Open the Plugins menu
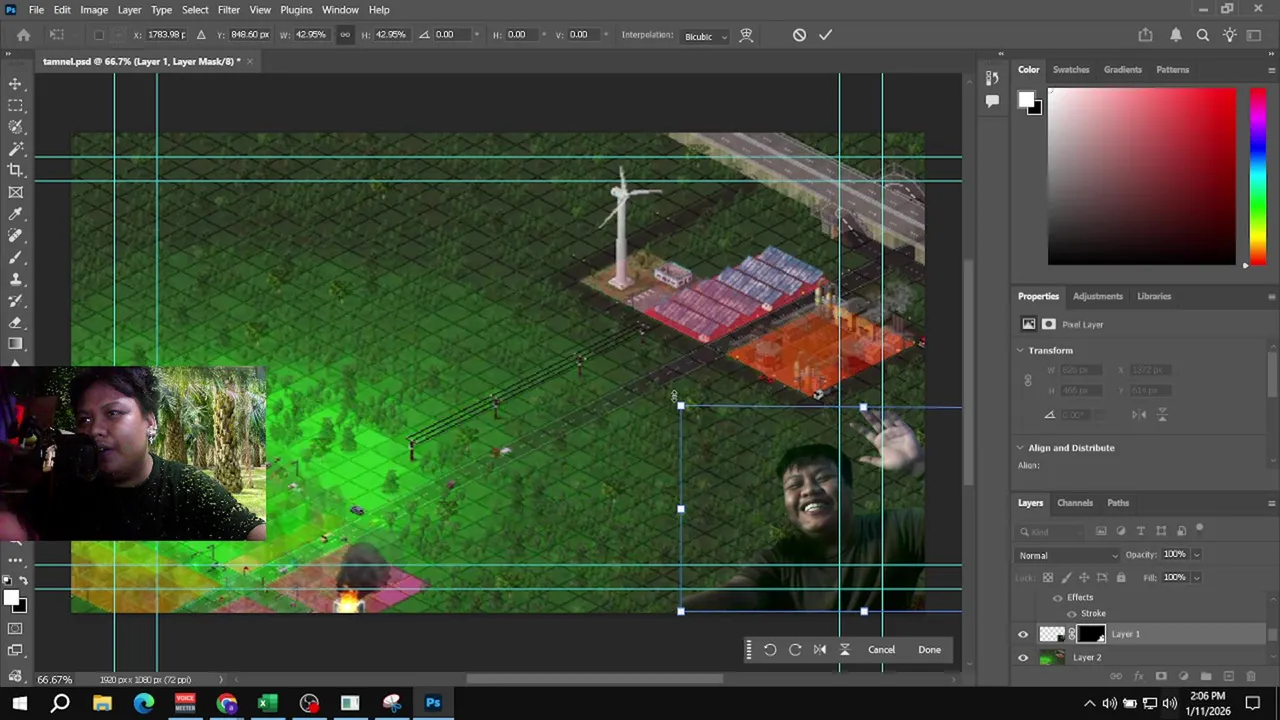The width and height of the screenshot is (1280, 720). pyautogui.click(x=296, y=10)
